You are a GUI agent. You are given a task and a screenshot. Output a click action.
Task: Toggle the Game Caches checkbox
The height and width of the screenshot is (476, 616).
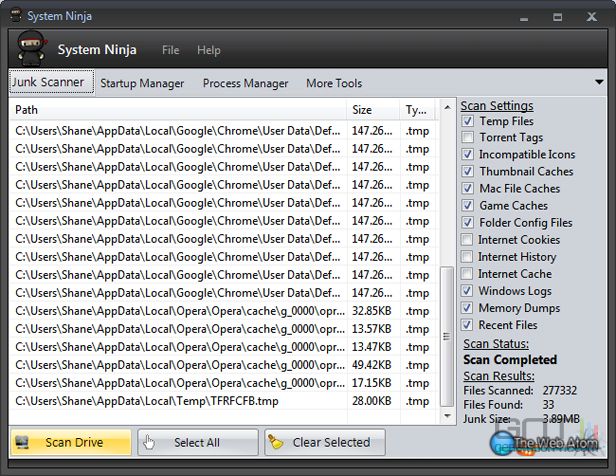pos(468,205)
